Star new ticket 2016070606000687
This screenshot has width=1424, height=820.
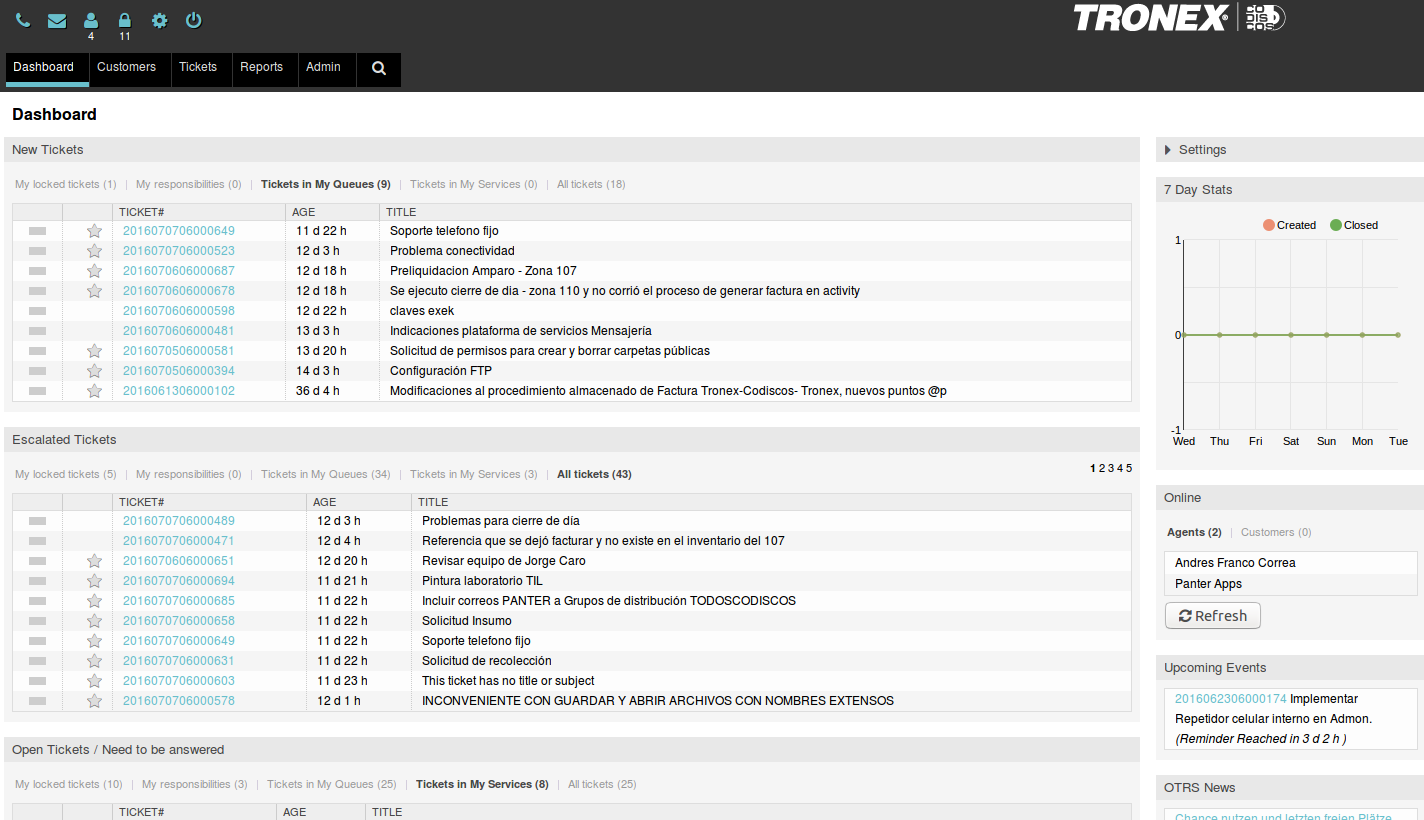95,271
